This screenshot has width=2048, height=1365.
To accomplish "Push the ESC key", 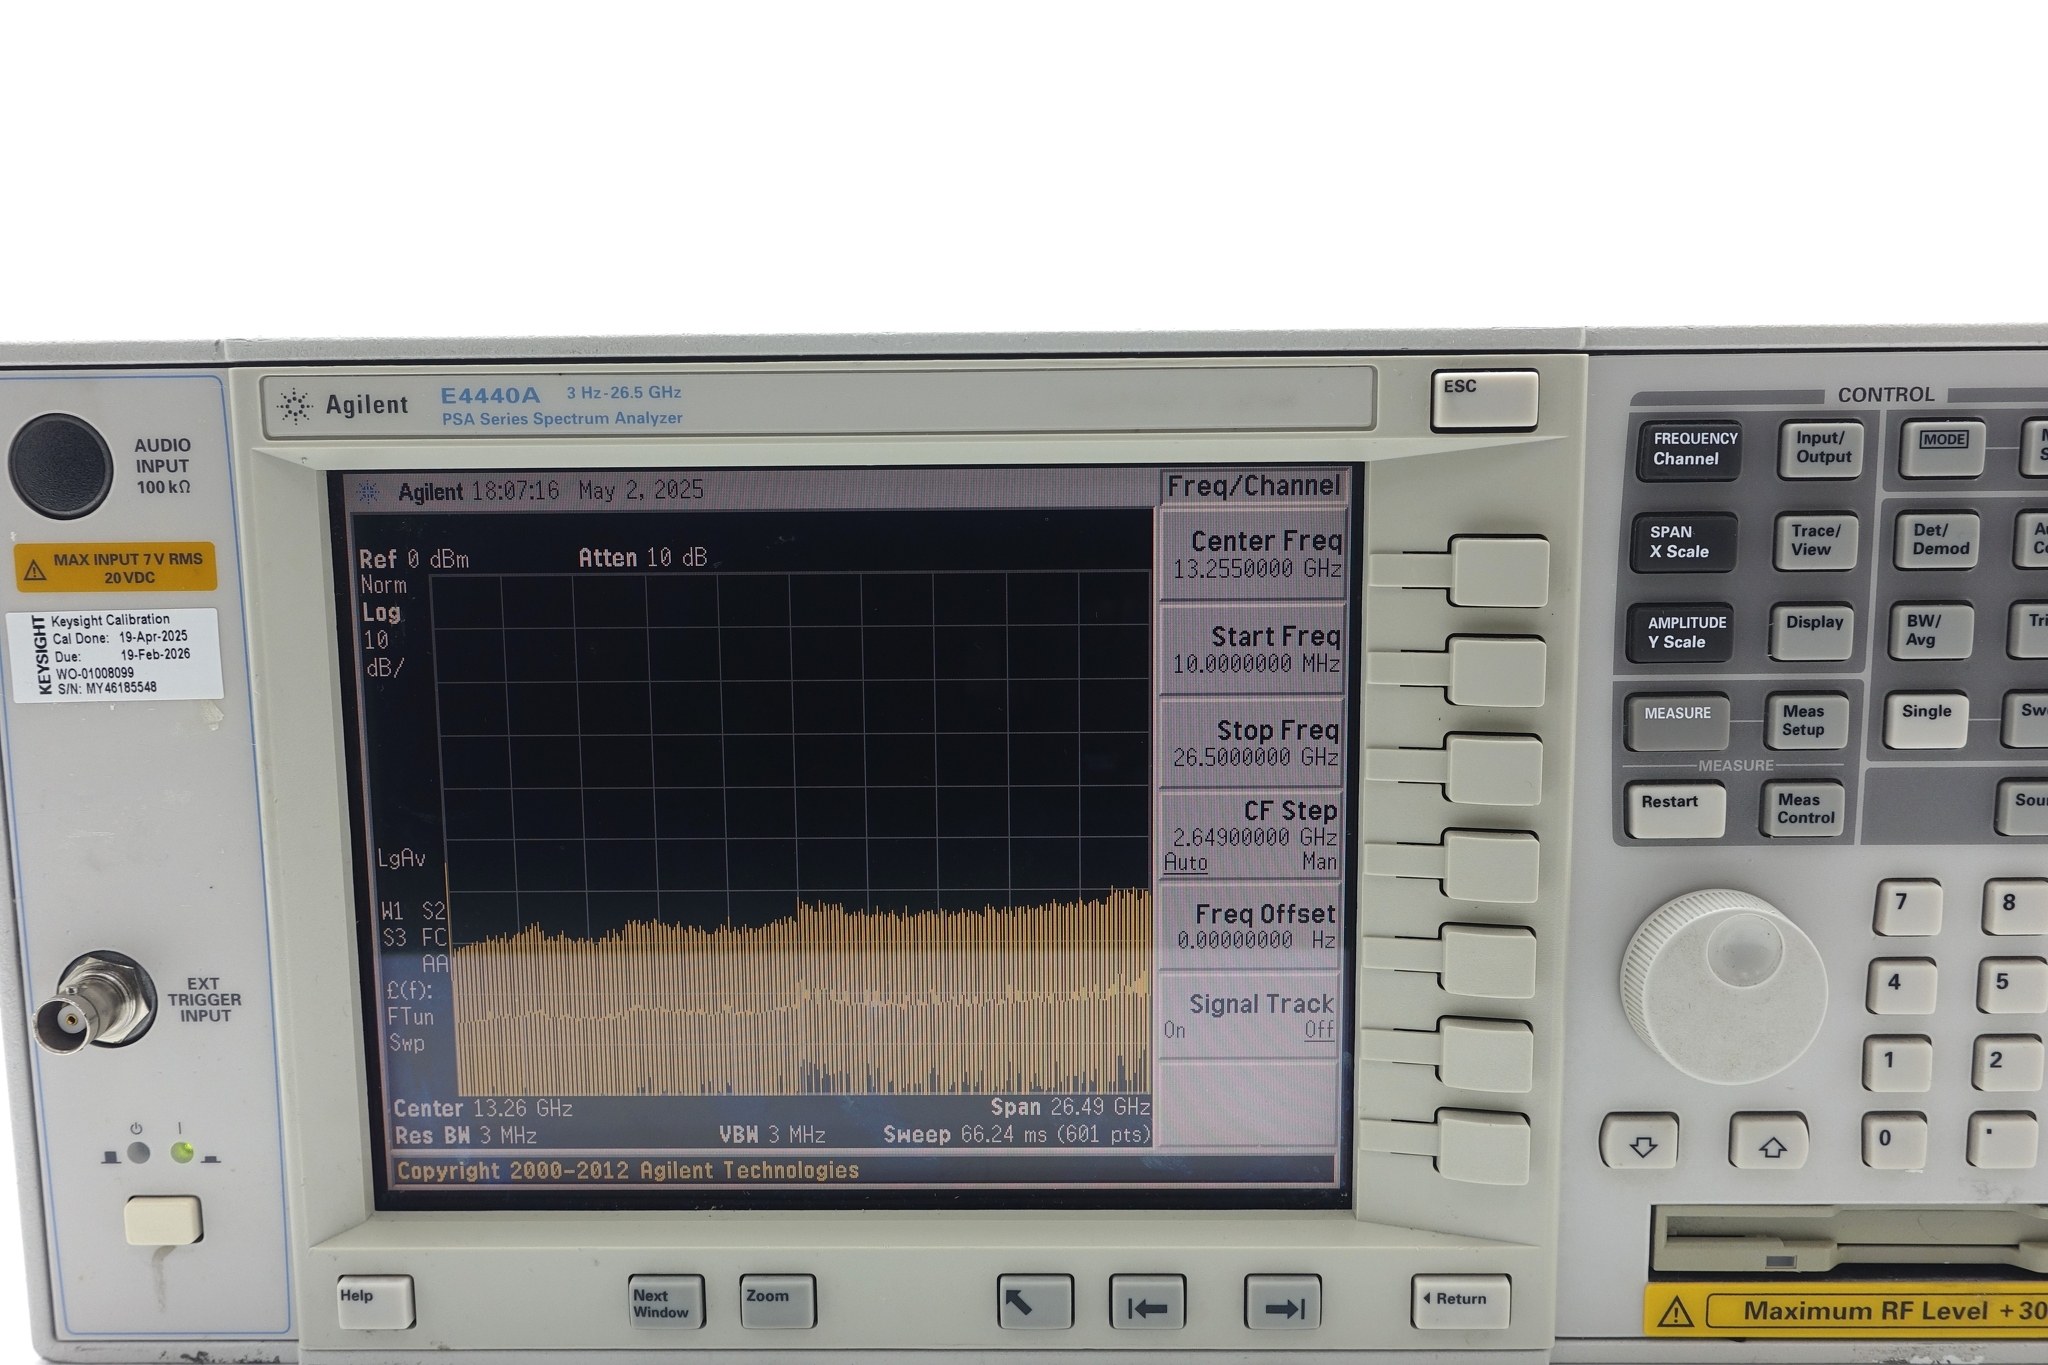I will tap(1484, 400).
